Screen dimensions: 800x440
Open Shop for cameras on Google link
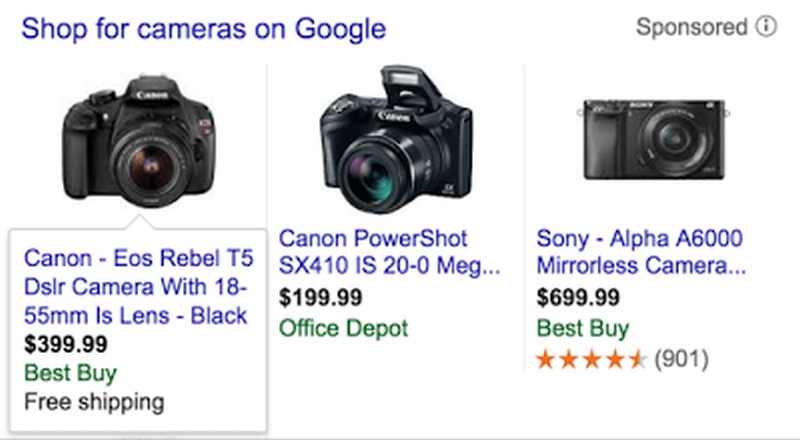tap(204, 29)
